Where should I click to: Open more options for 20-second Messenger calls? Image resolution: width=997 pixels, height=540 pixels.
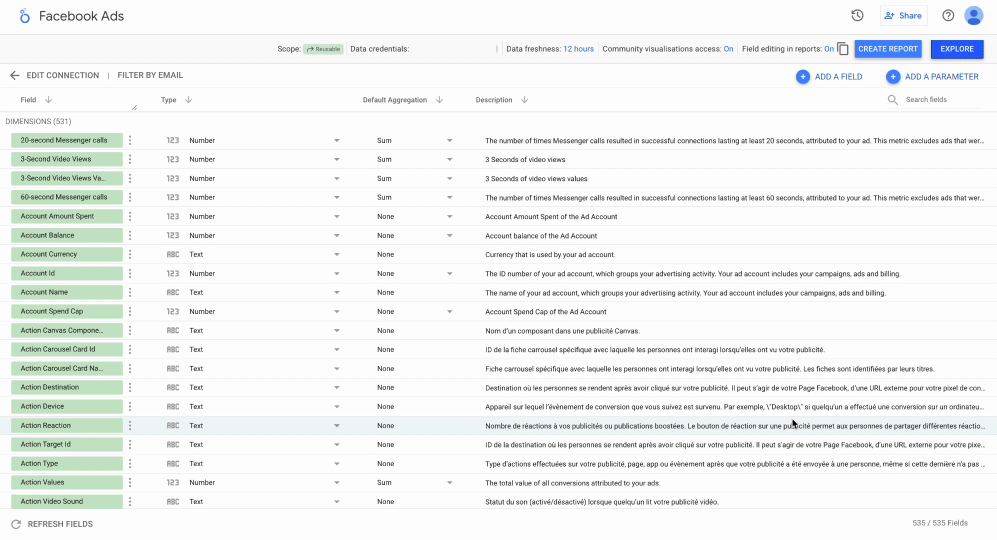point(130,140)
